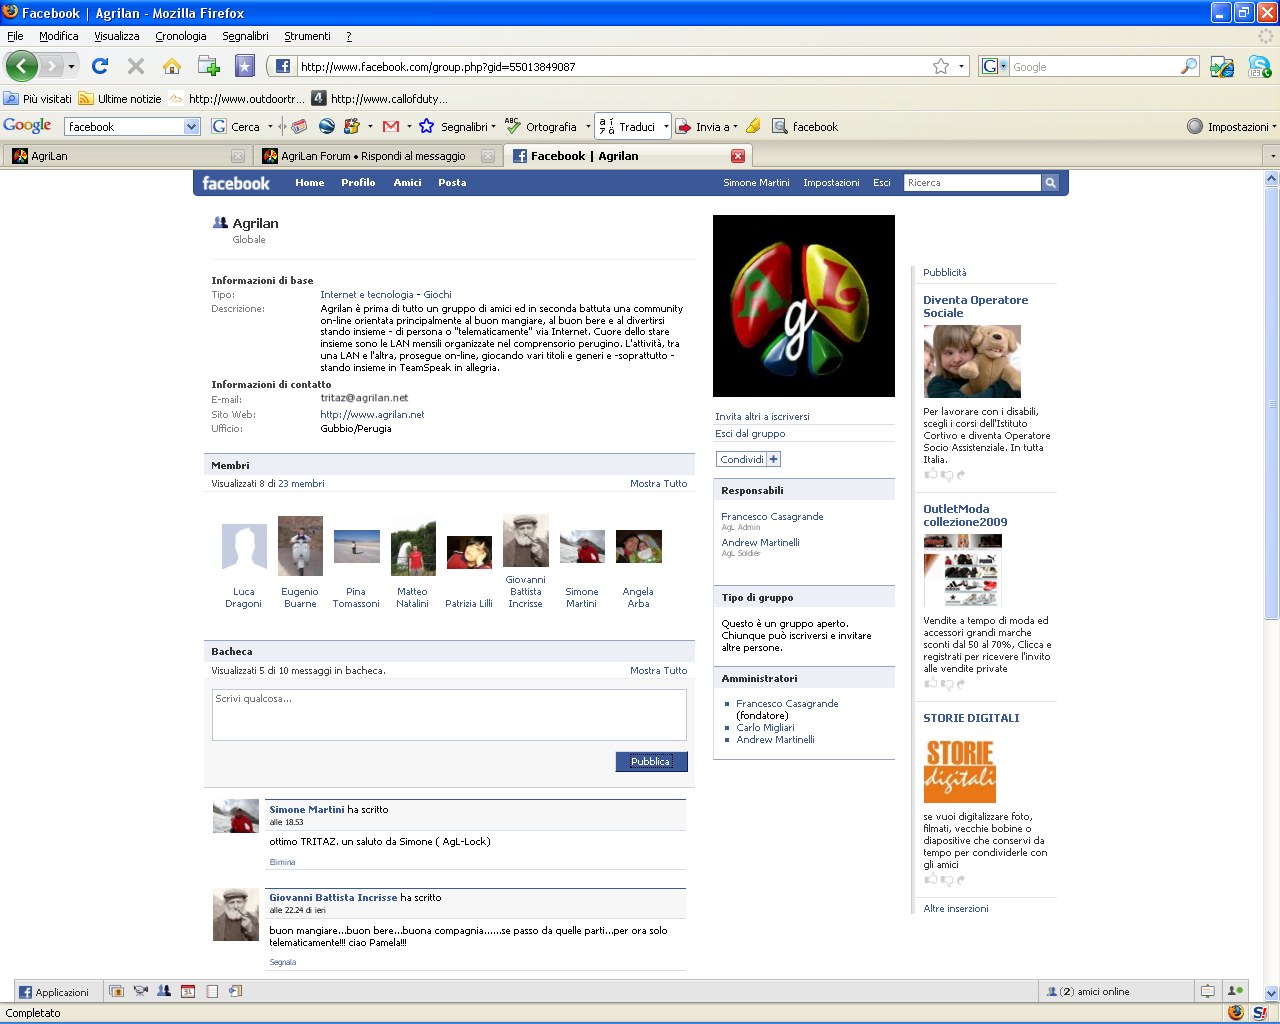Click the Diventa Operatore Sociale ad title
1280x1024 pixels.
click(x=975, y=306)
